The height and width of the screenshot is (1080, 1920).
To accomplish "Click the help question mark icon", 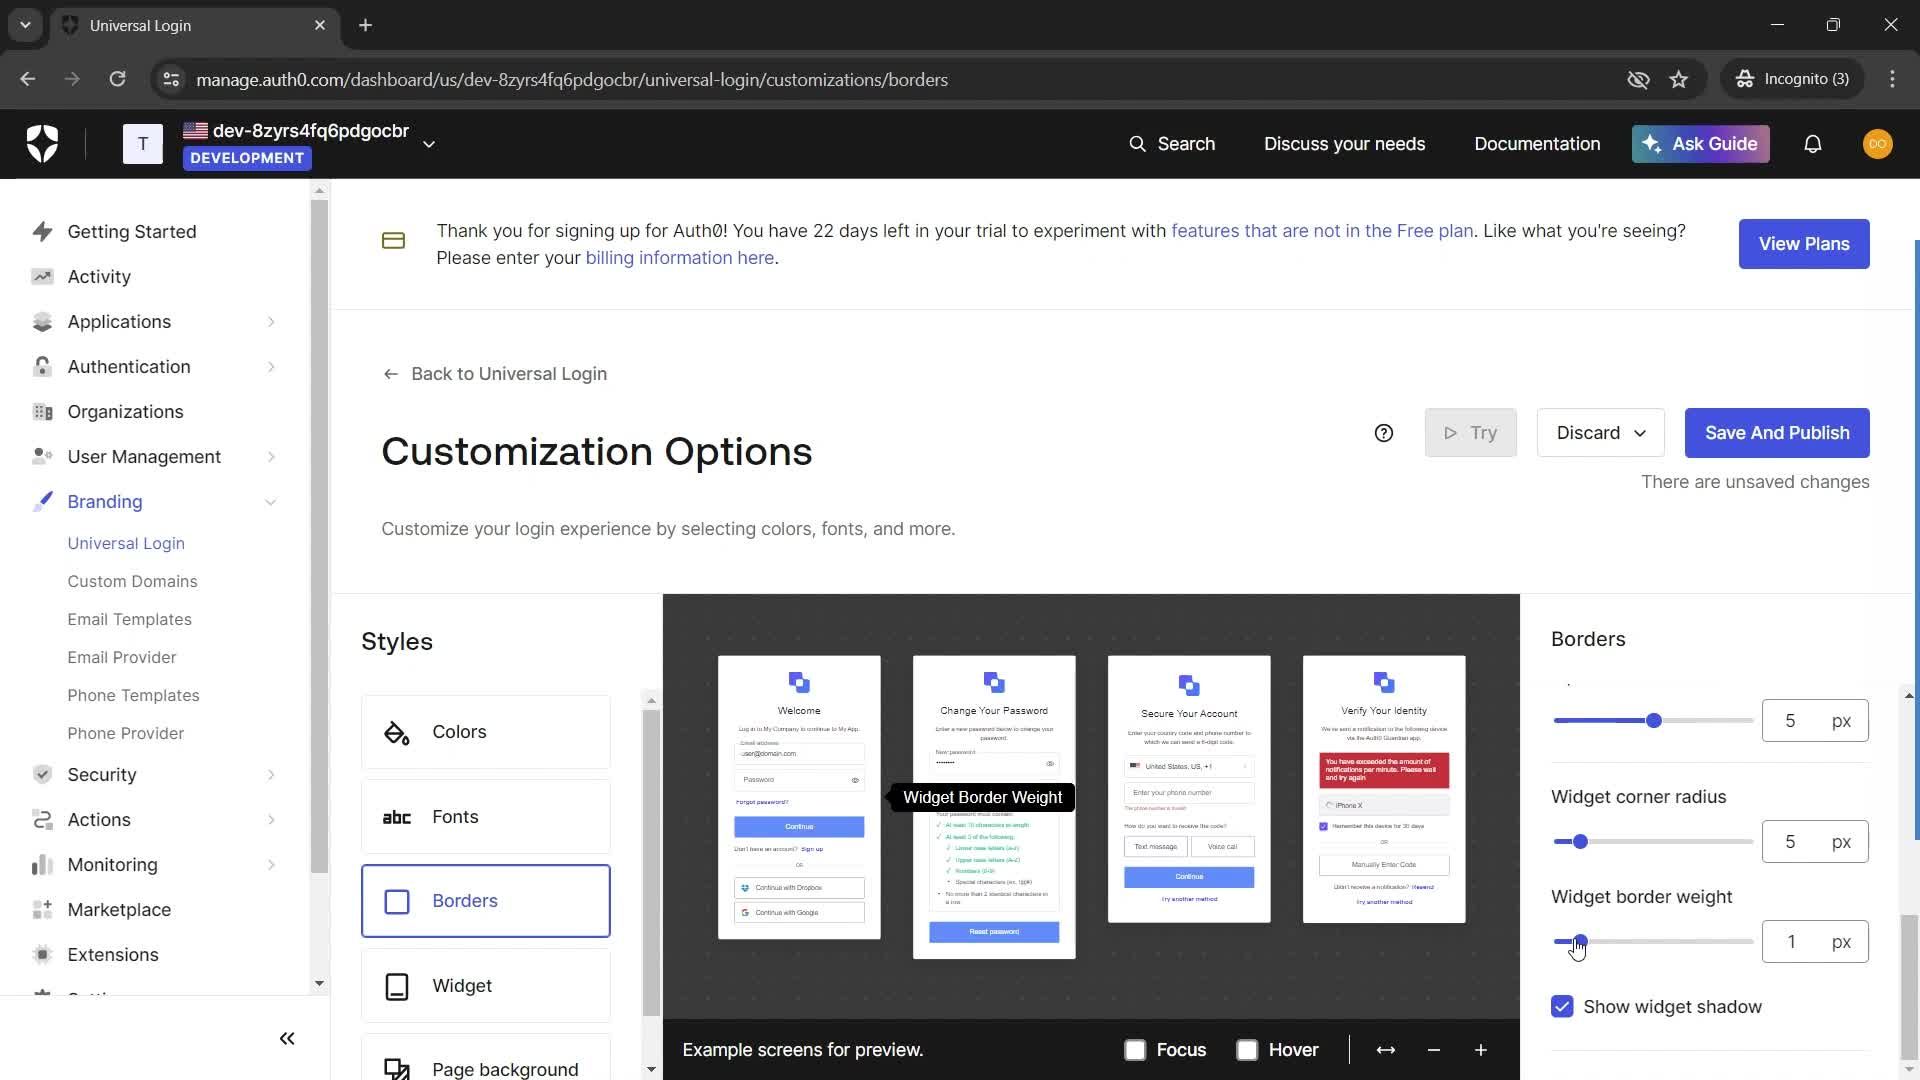I will (1383, 433).
